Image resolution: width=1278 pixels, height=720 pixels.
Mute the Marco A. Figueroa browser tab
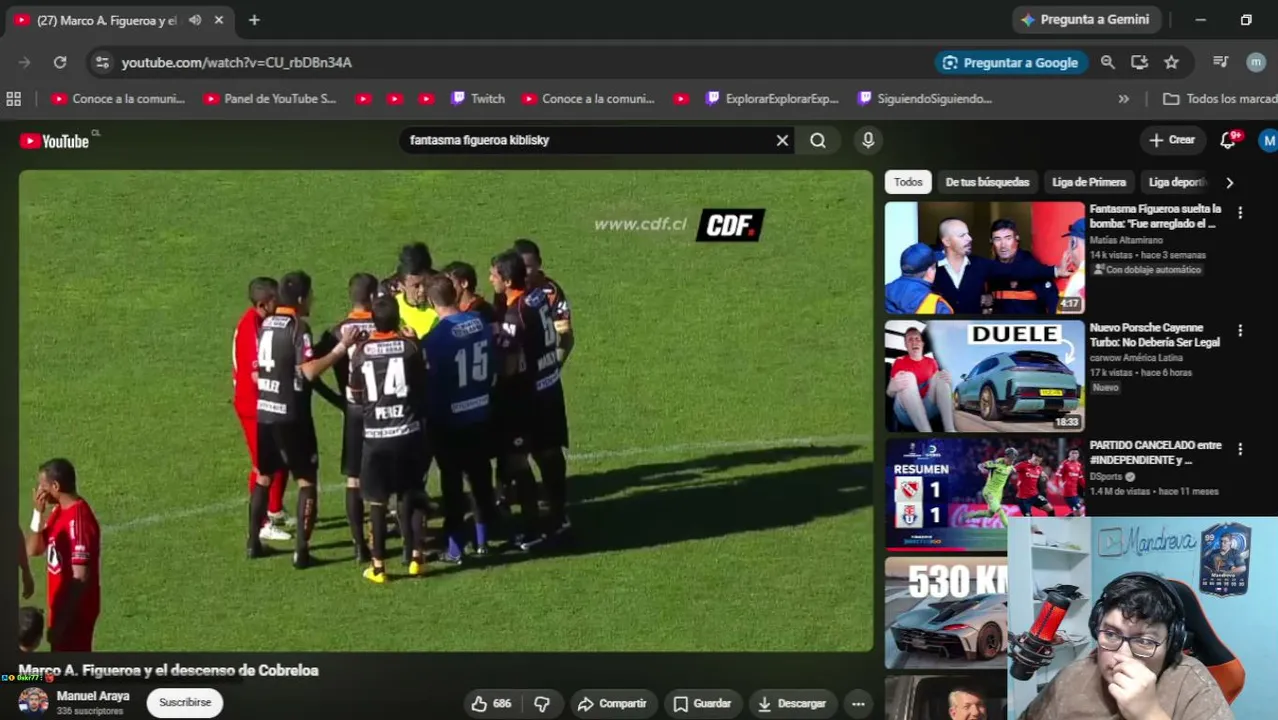pyautogui.click(x=195, y=20)
